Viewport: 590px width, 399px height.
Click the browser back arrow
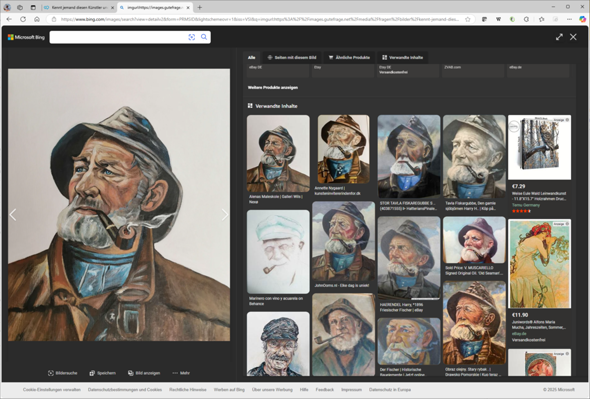click(x=9, y=19)
